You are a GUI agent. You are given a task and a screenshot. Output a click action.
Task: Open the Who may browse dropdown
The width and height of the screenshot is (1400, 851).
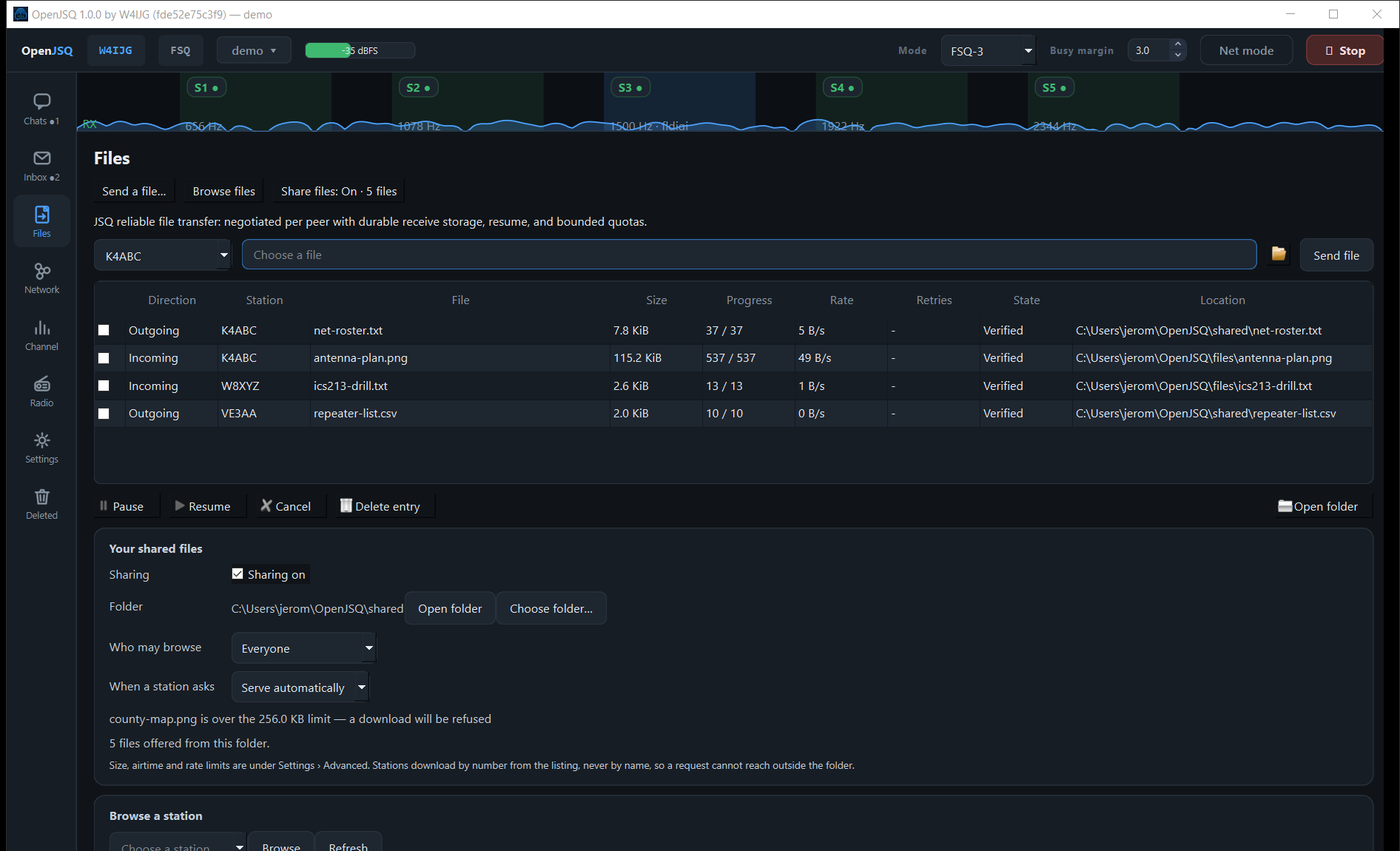pos(304,648)
